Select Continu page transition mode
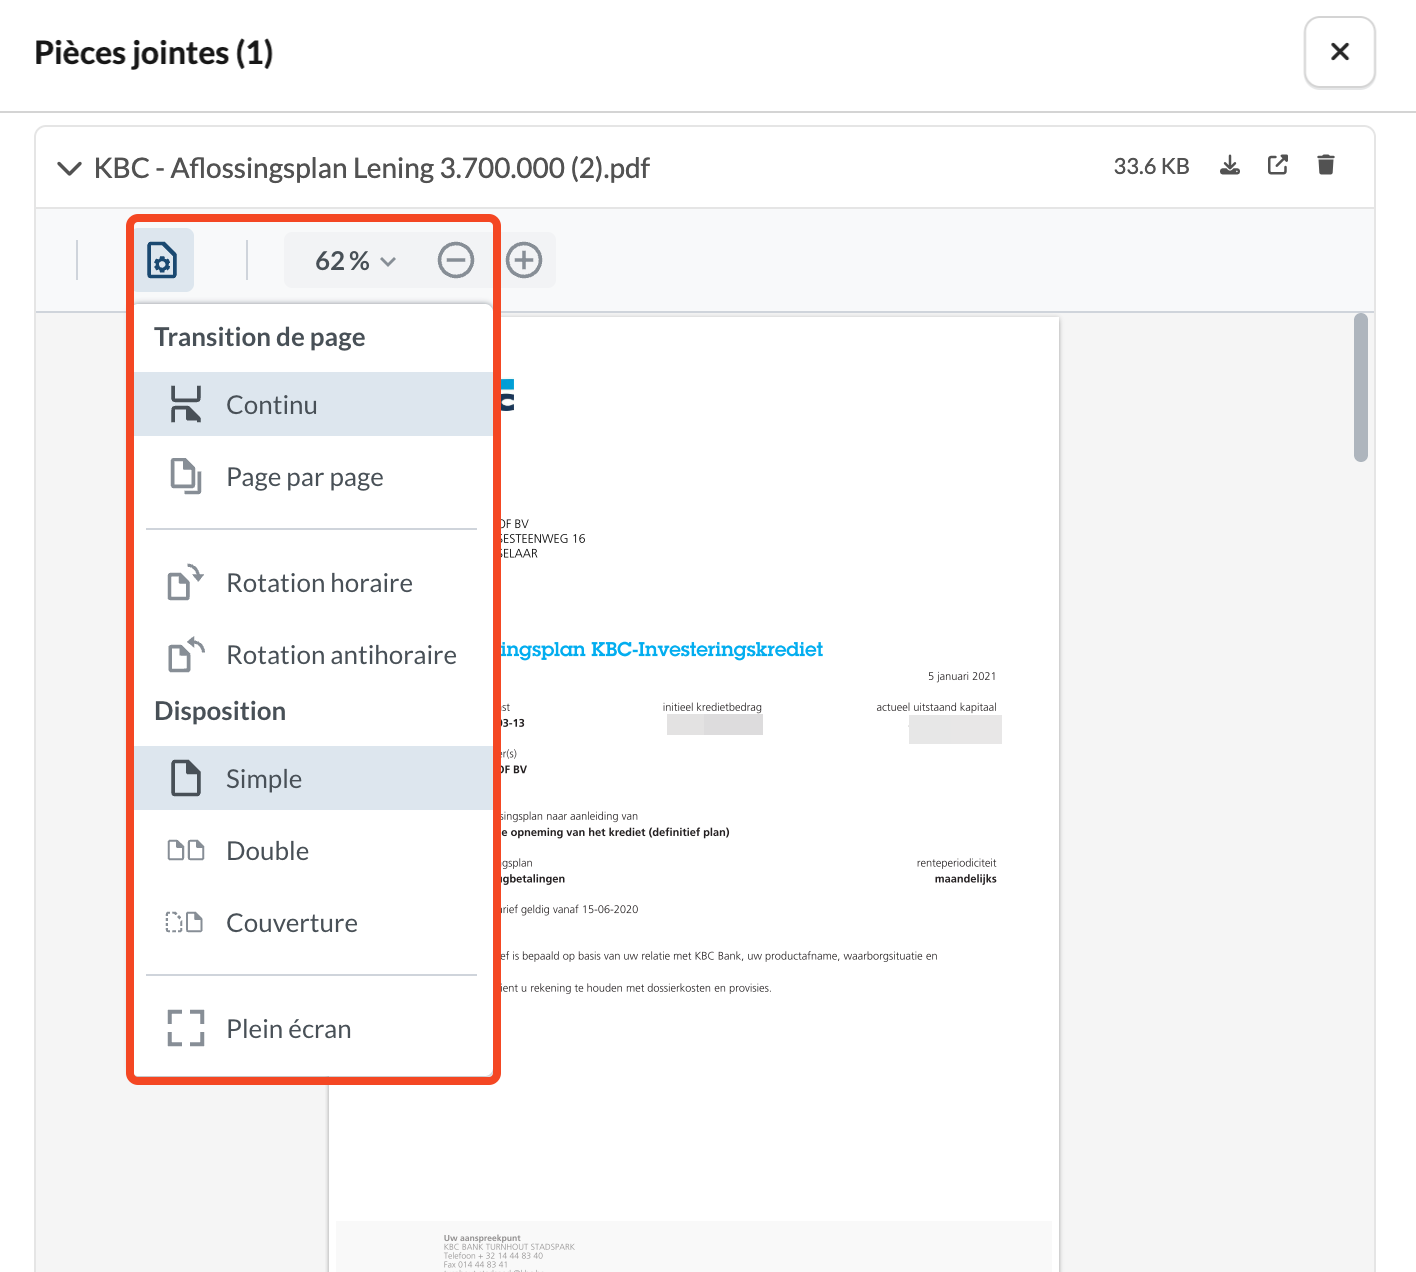Viewport: 1416px width, 1272px height. [x=271, y=405]
